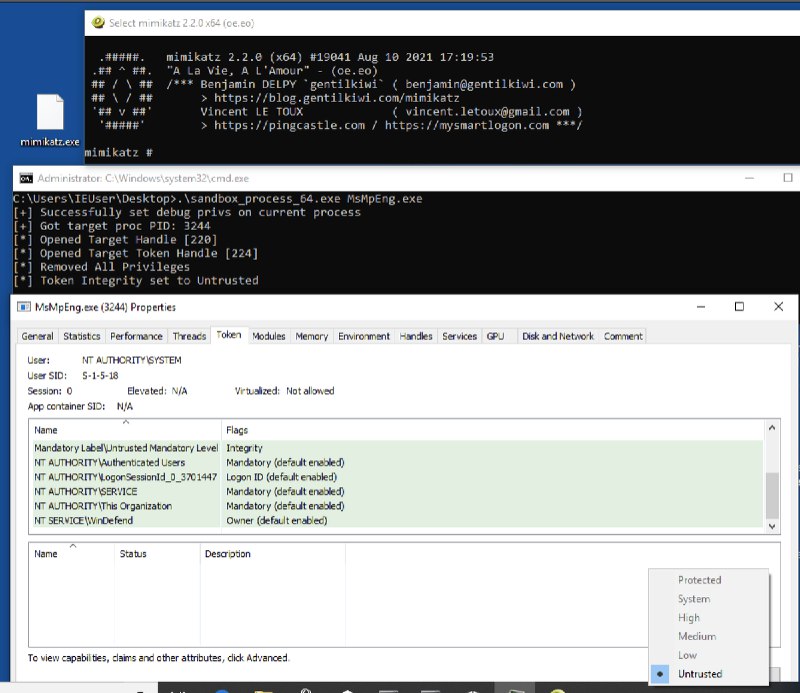Click the groups list scroll down arrow
800x693 pixels.
pyautogui.click(x=772, y=526)
